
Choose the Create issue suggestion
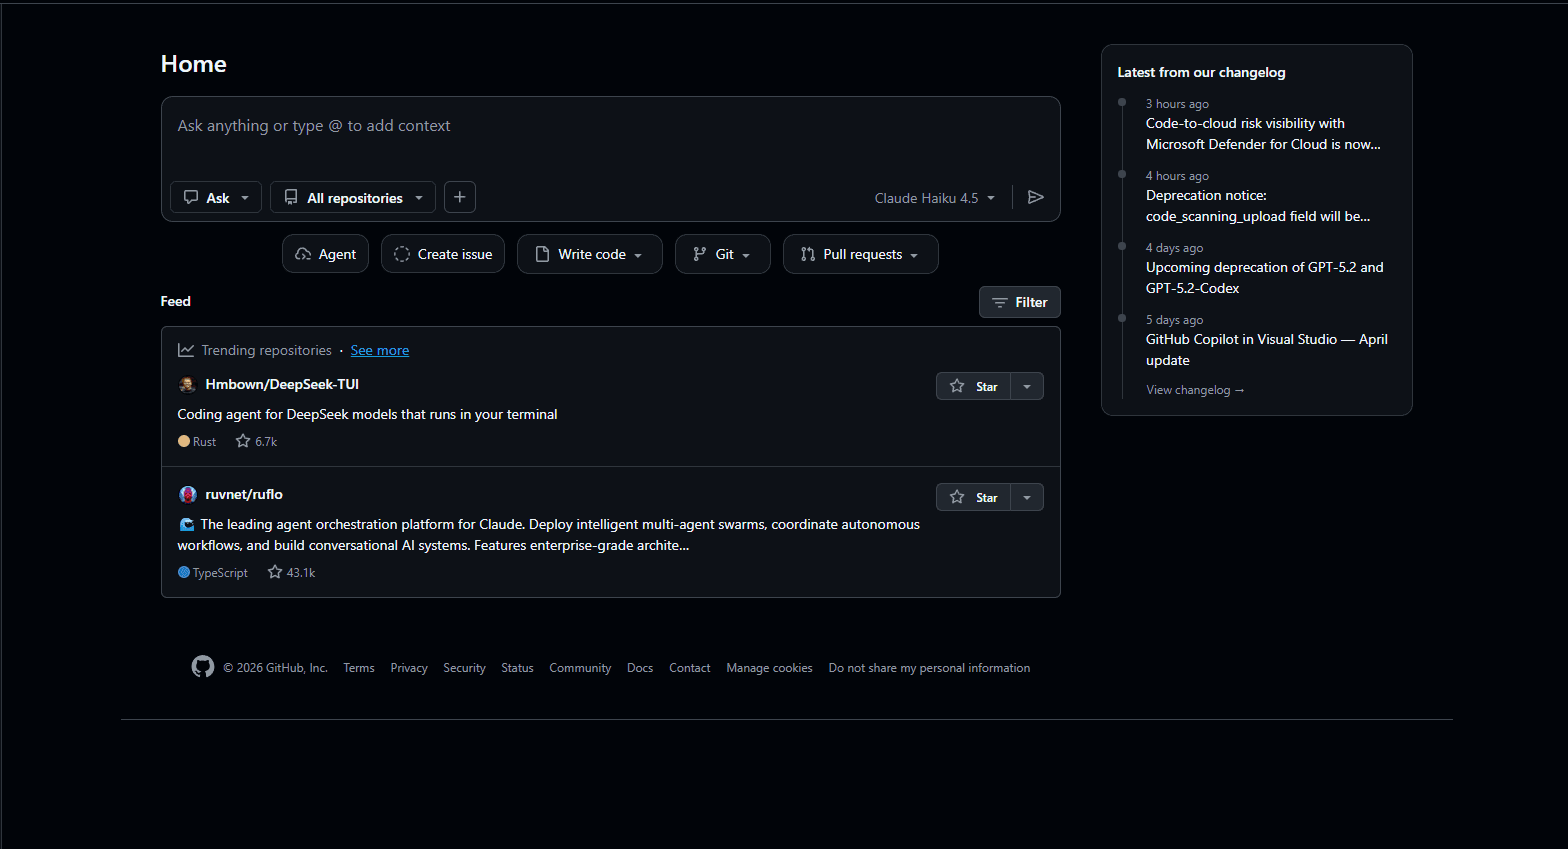443,254
